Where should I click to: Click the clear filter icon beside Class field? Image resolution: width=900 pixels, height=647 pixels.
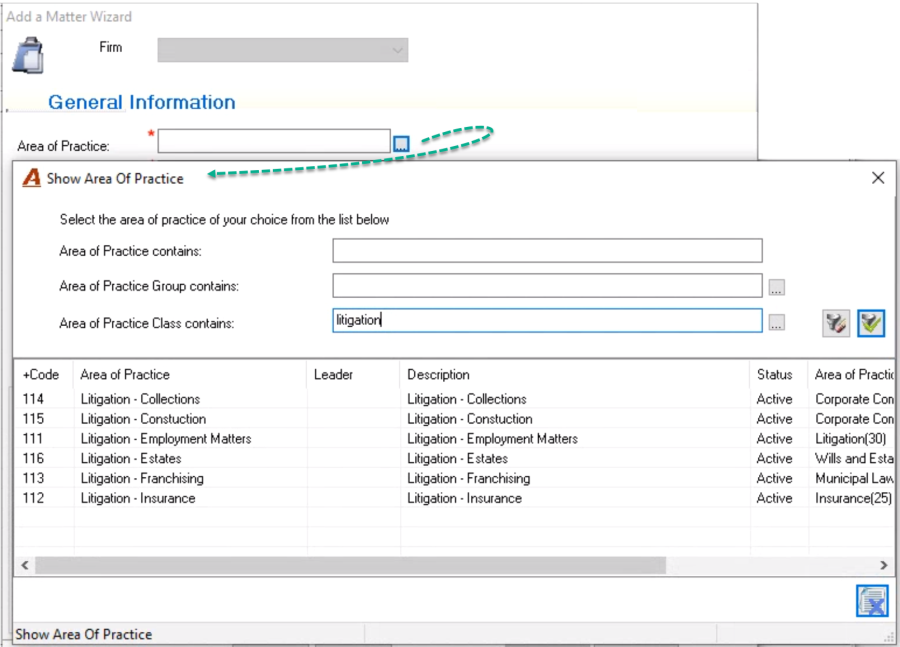836,323
